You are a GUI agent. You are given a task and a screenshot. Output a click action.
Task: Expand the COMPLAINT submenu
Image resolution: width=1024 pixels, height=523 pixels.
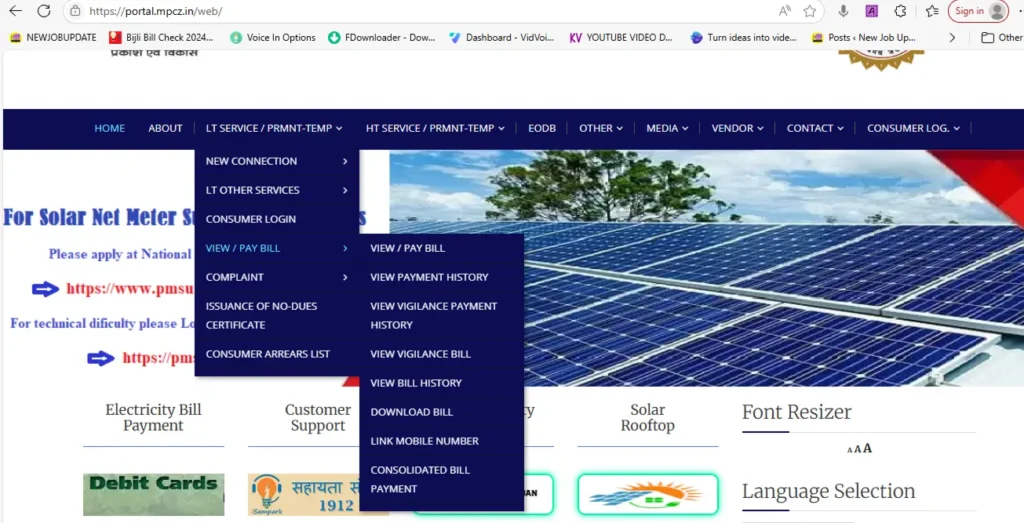click(x=277, y=277)
